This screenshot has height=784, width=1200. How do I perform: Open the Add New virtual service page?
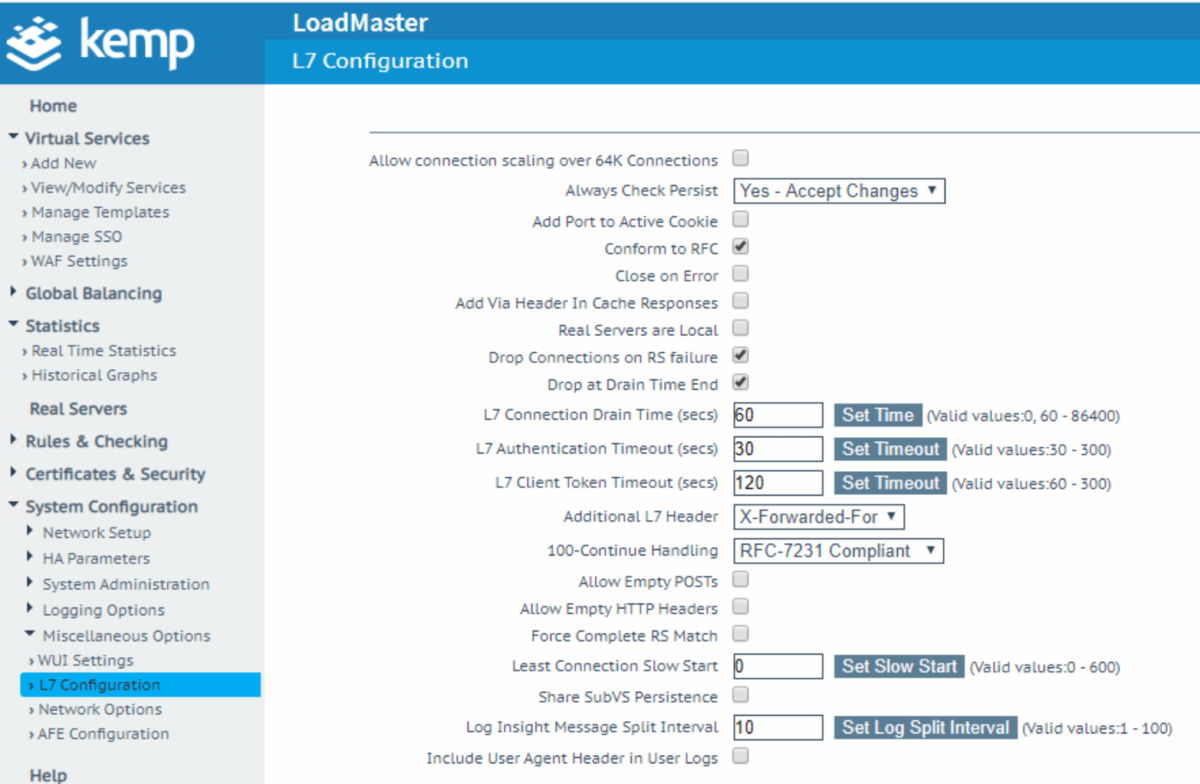click(65, 162)
